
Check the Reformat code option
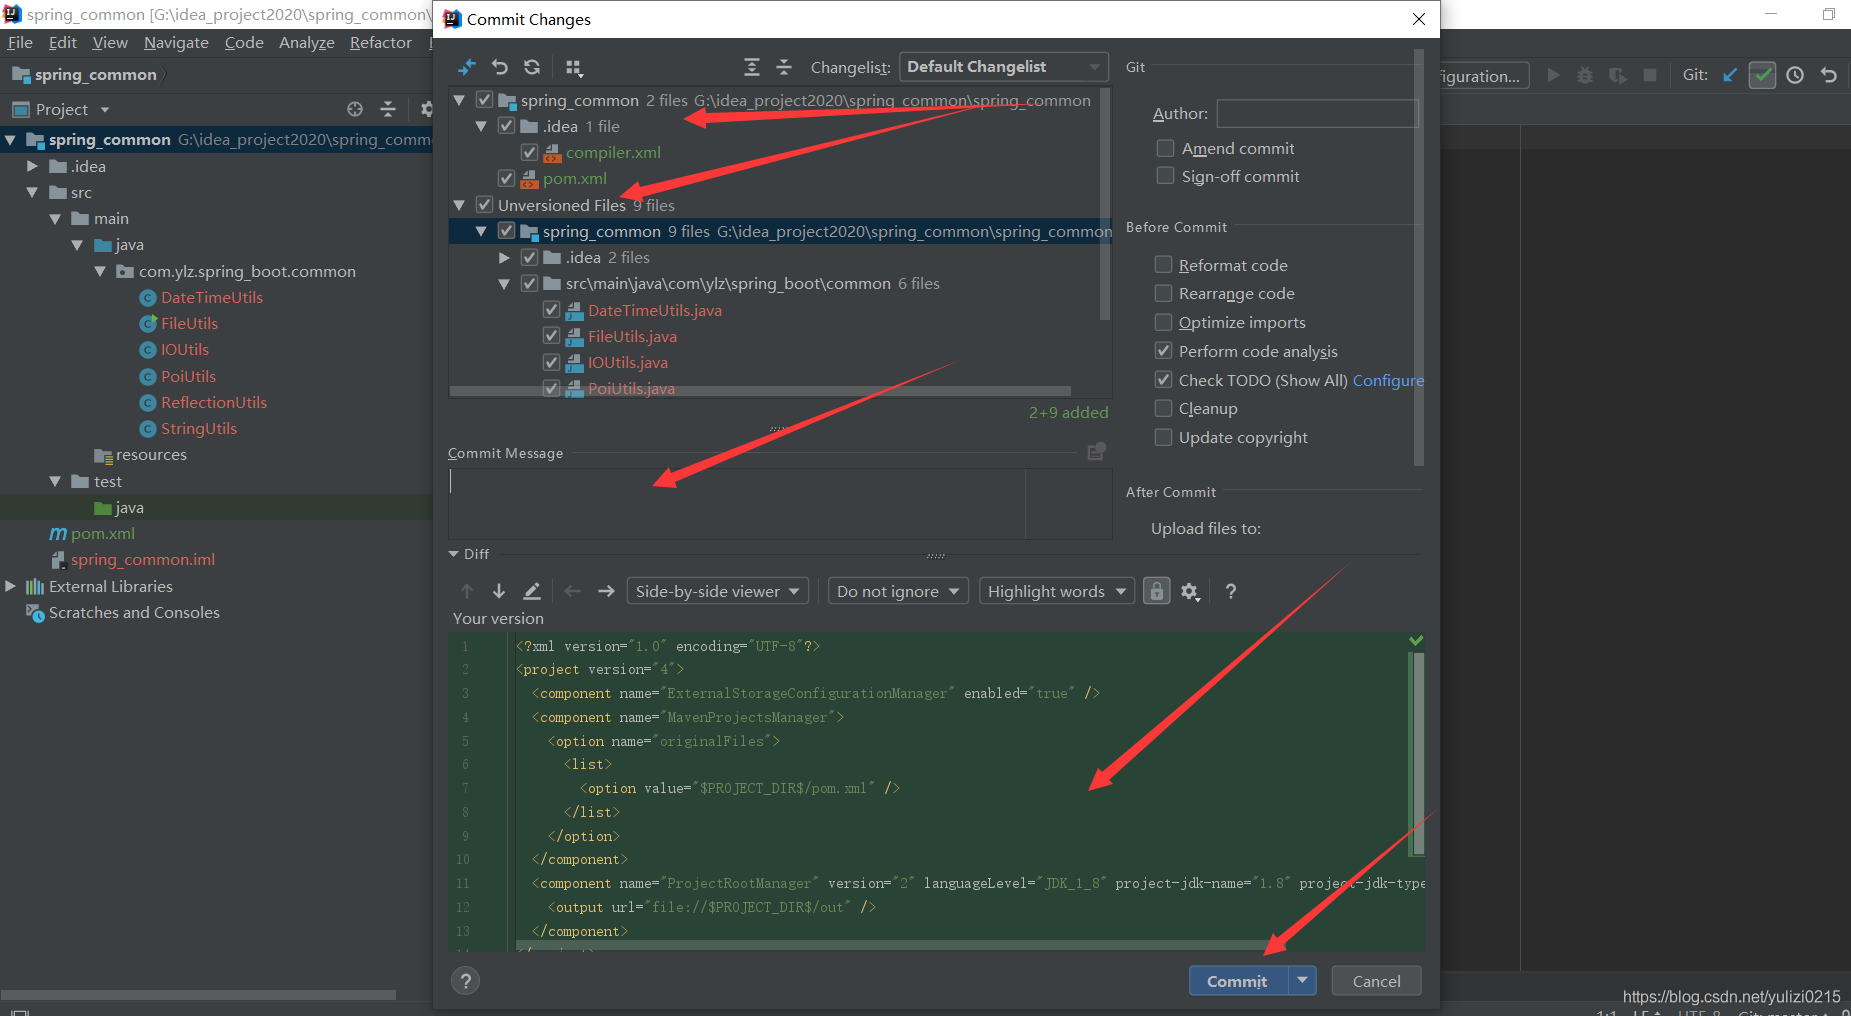tap(1163, 264)
